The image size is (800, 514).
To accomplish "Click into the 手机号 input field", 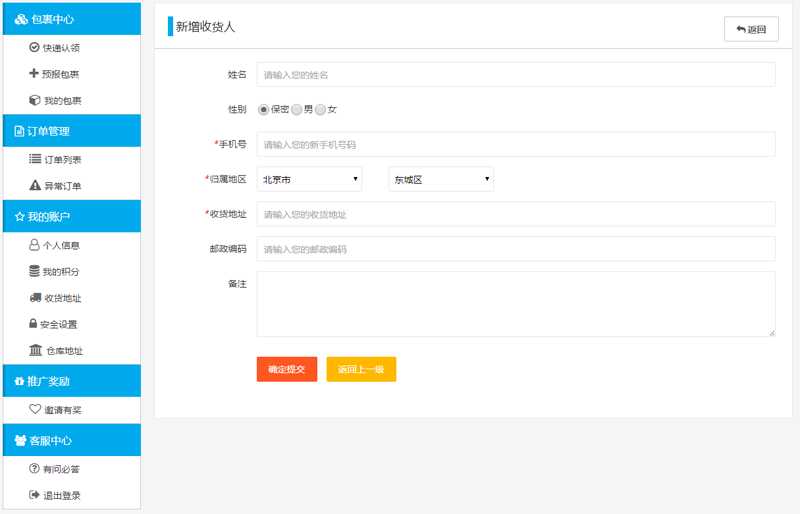I will point(515,145).
